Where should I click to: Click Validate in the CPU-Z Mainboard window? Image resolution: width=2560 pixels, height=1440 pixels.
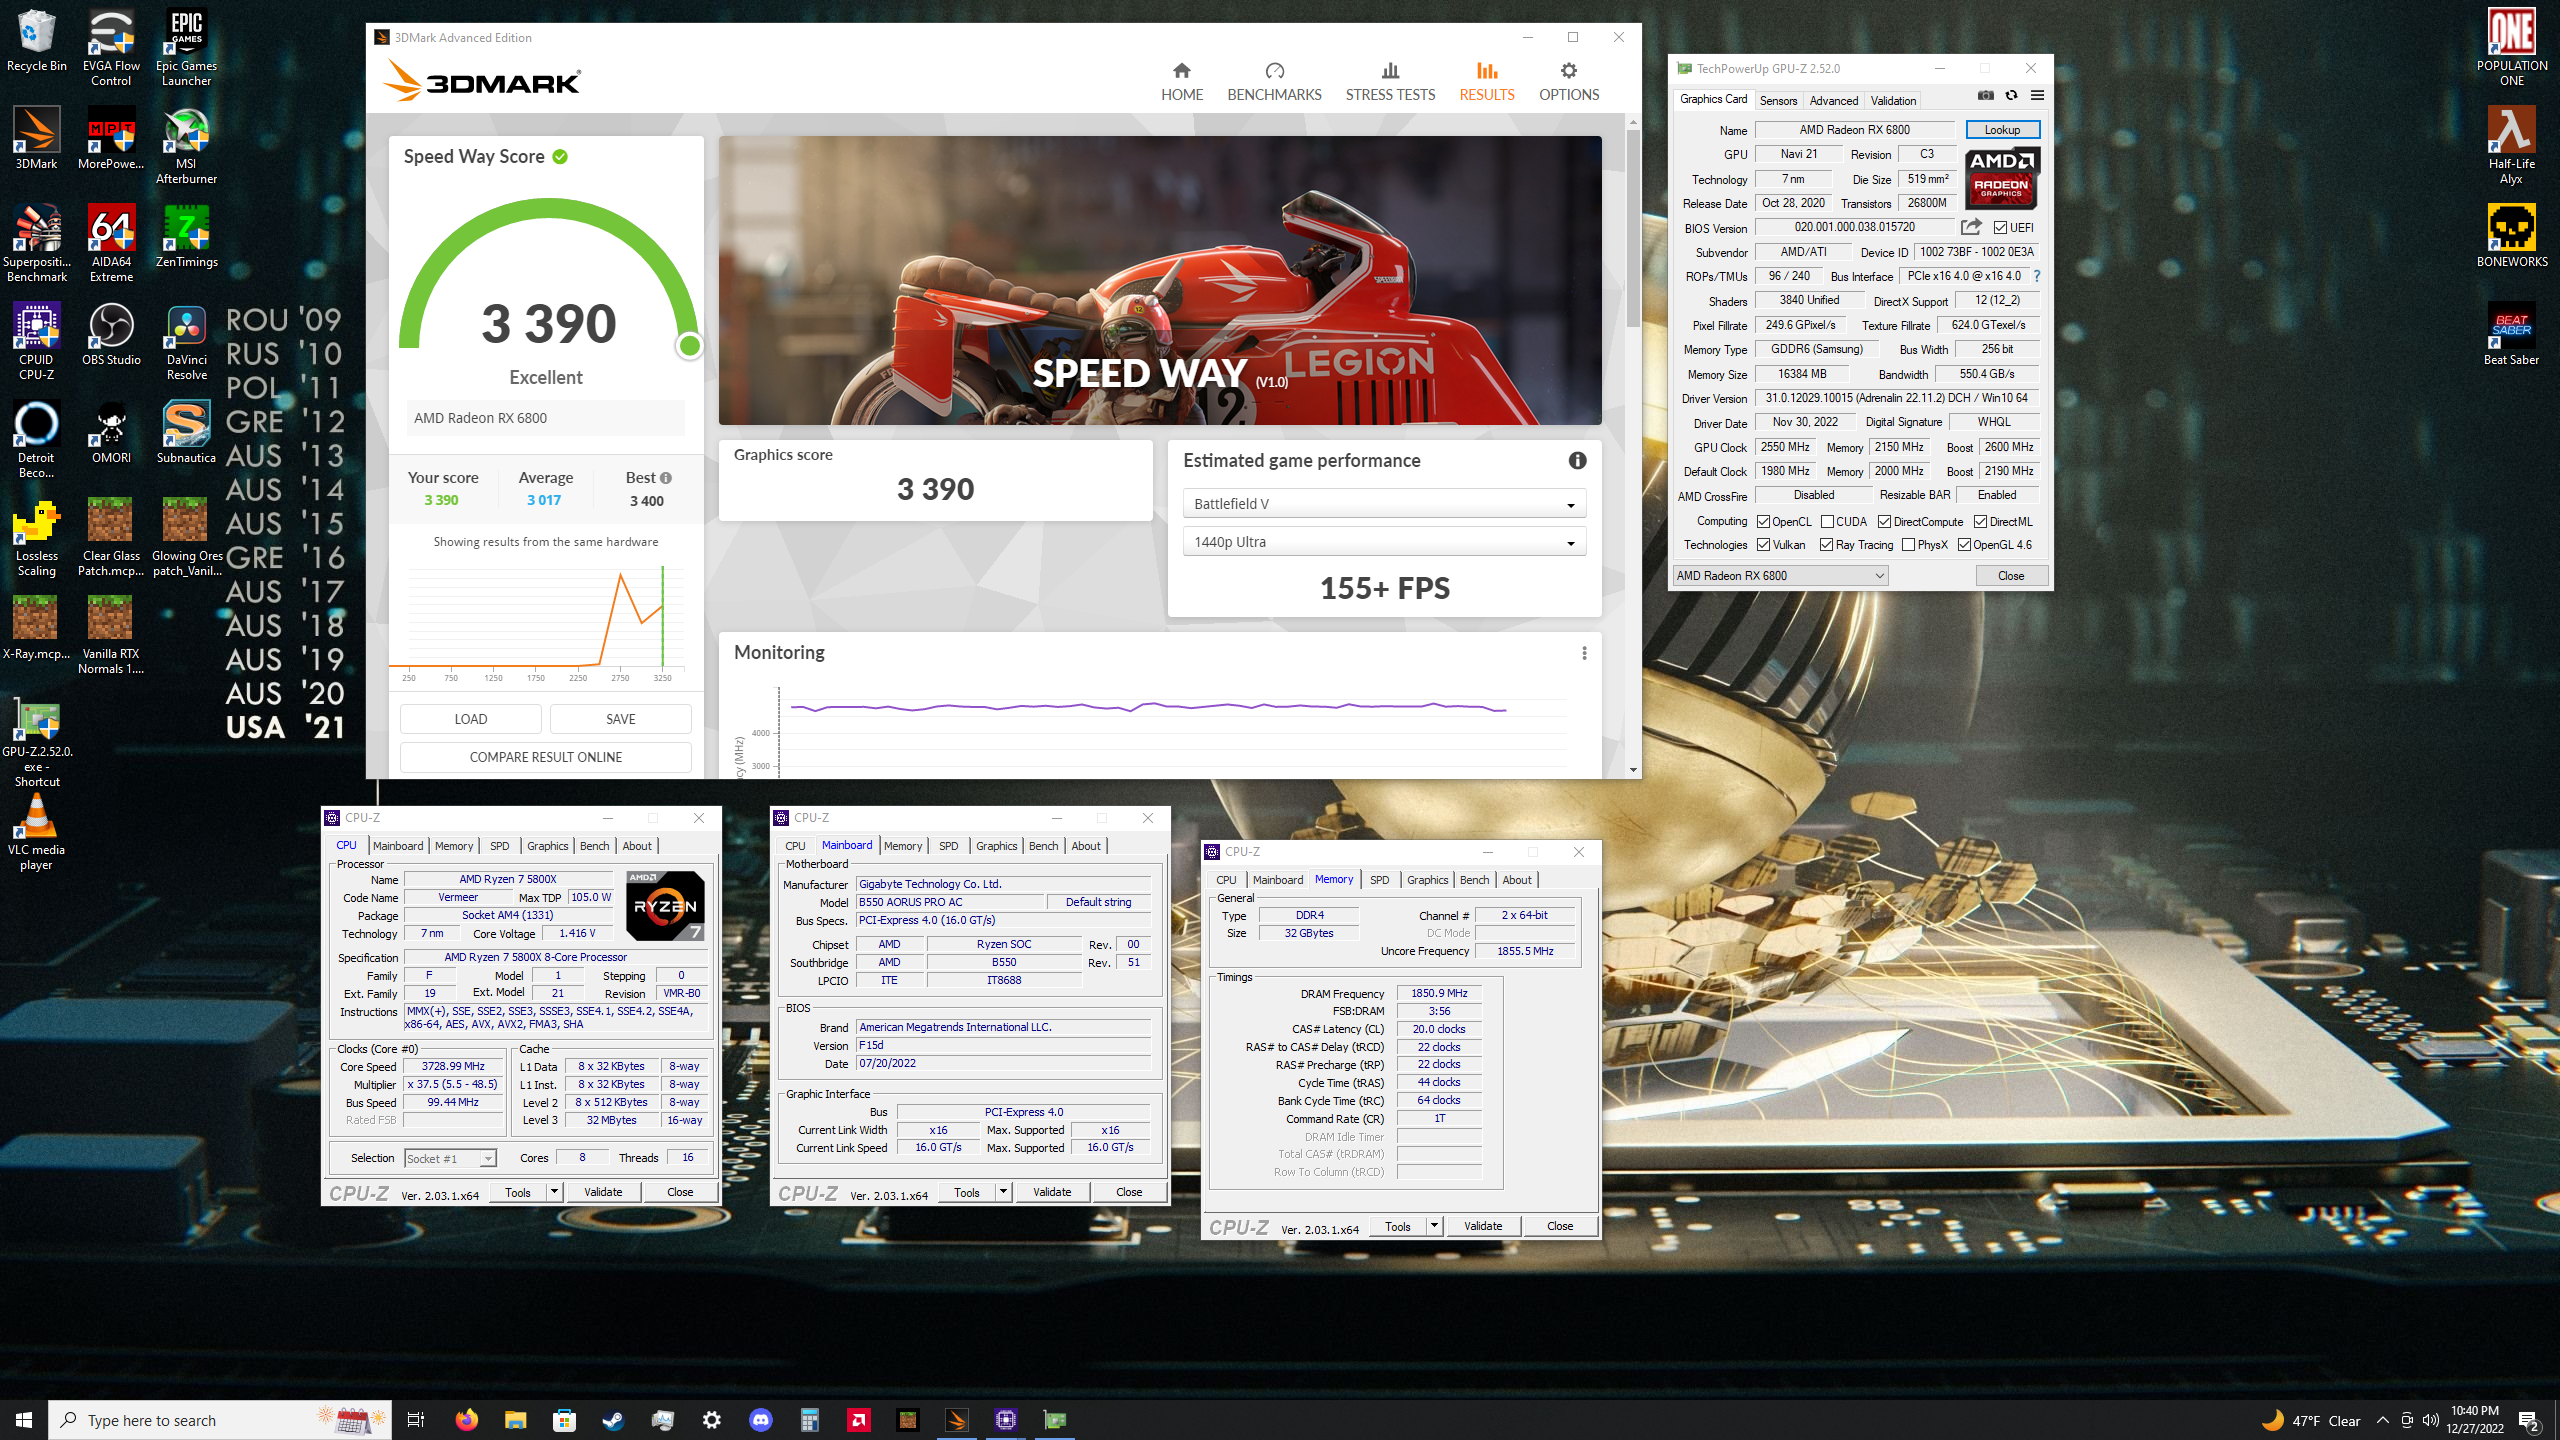1052,1192
